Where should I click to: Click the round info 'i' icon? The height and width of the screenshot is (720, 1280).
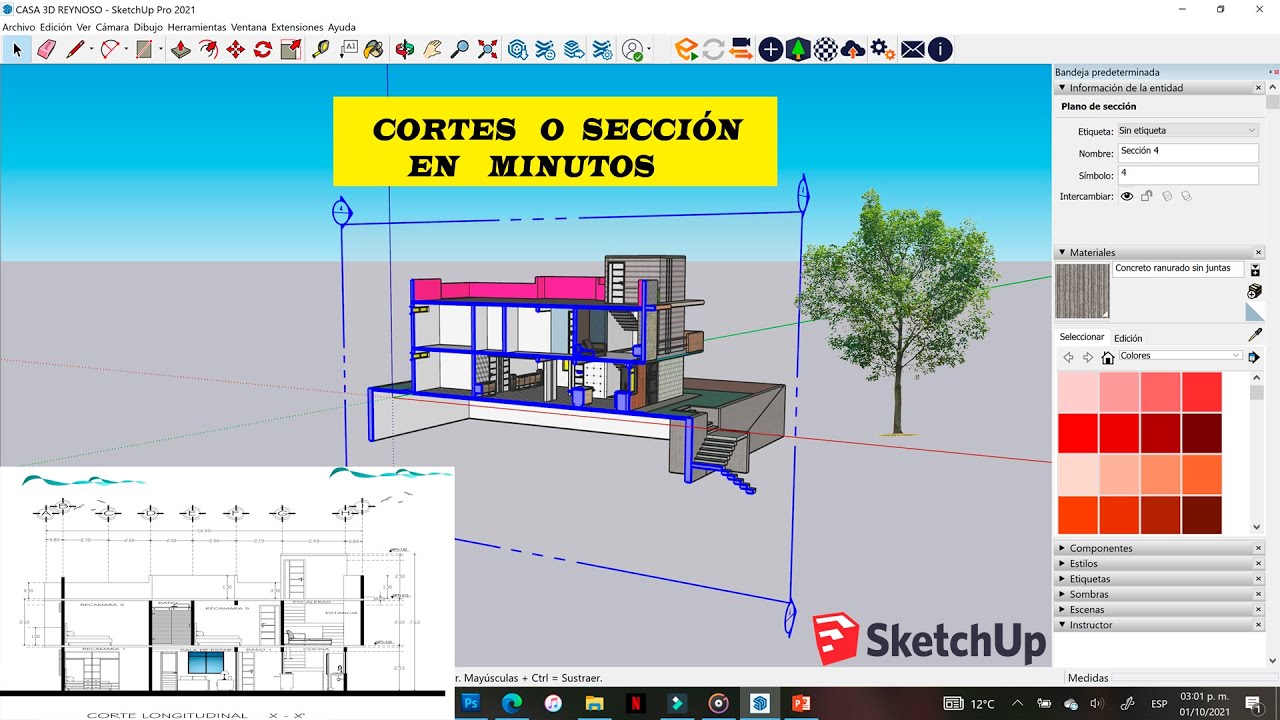(940, 49)
